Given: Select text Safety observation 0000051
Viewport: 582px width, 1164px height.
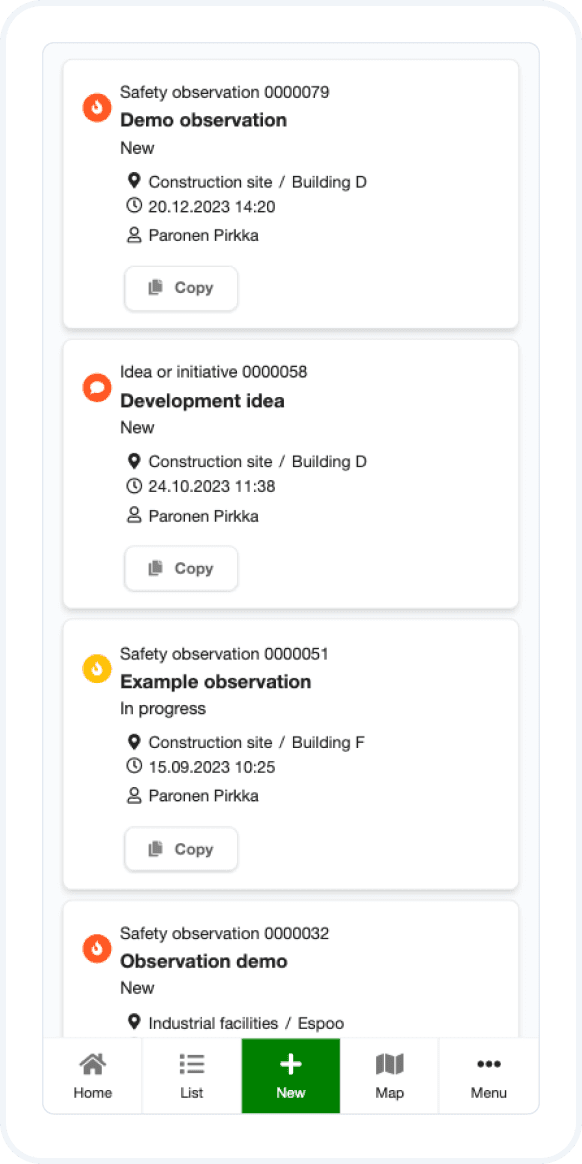Looking at the screenshot, I should 224,654.
